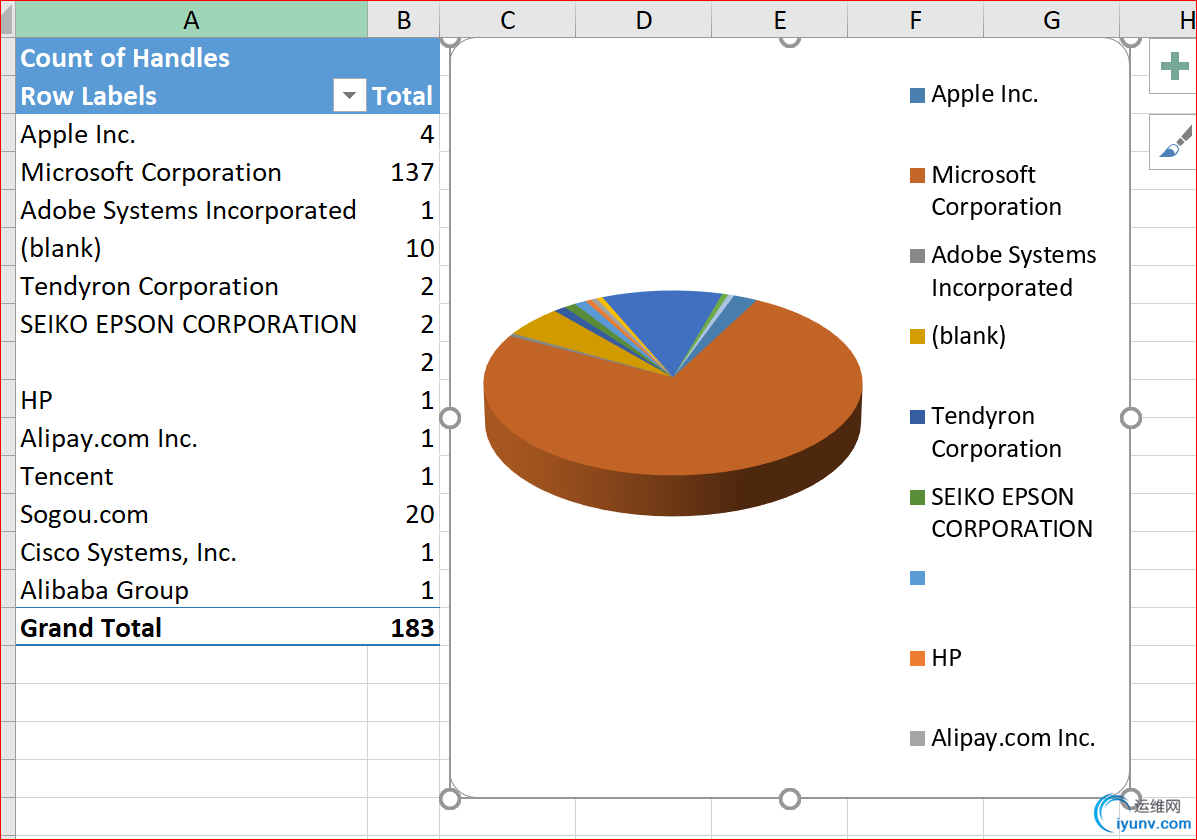Click the Count of Handles cell

[x=191, y=58]
